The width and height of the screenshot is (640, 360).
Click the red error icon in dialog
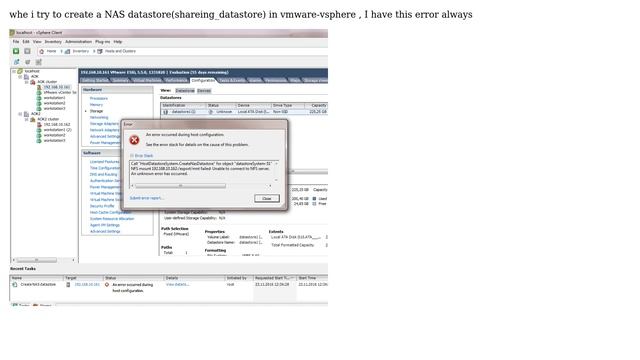(134, 140)
